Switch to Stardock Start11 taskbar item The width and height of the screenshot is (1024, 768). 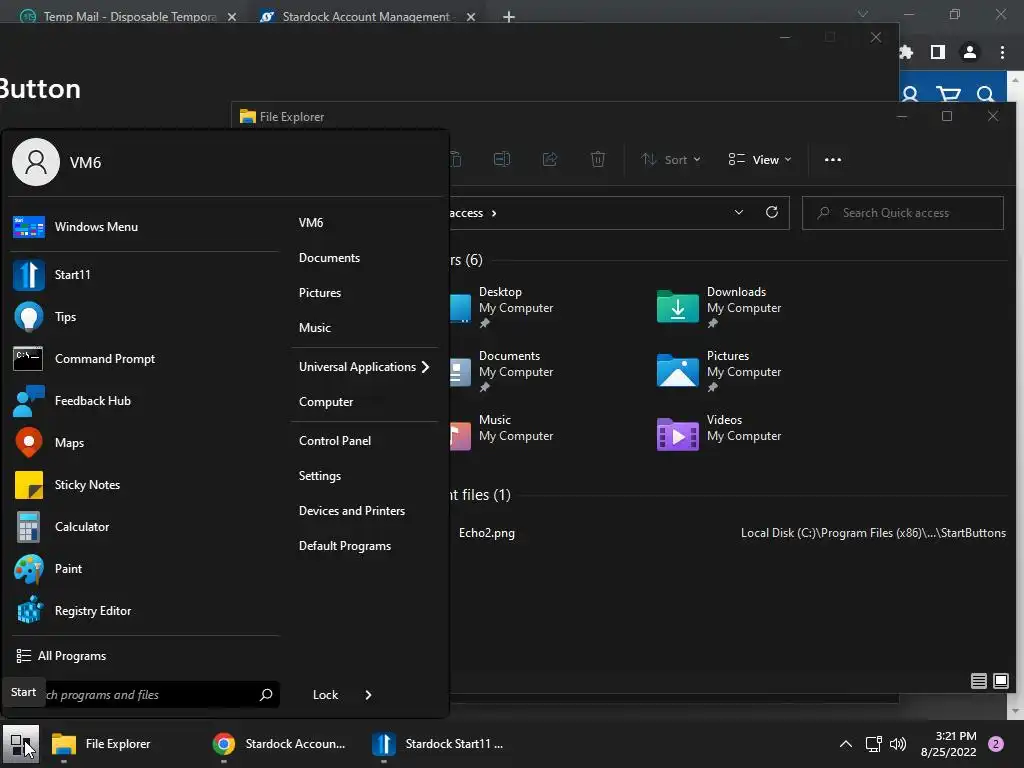pyautogui.click(x=438, y=744)
